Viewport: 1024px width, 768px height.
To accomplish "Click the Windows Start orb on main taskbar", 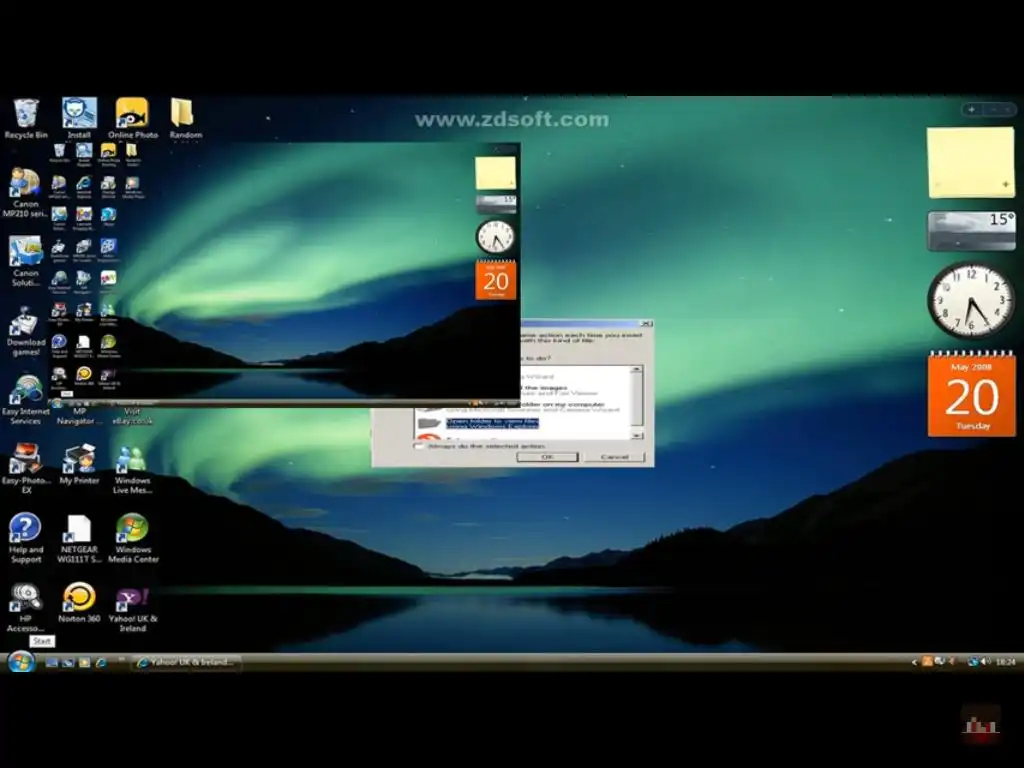I will click(21, 662).
